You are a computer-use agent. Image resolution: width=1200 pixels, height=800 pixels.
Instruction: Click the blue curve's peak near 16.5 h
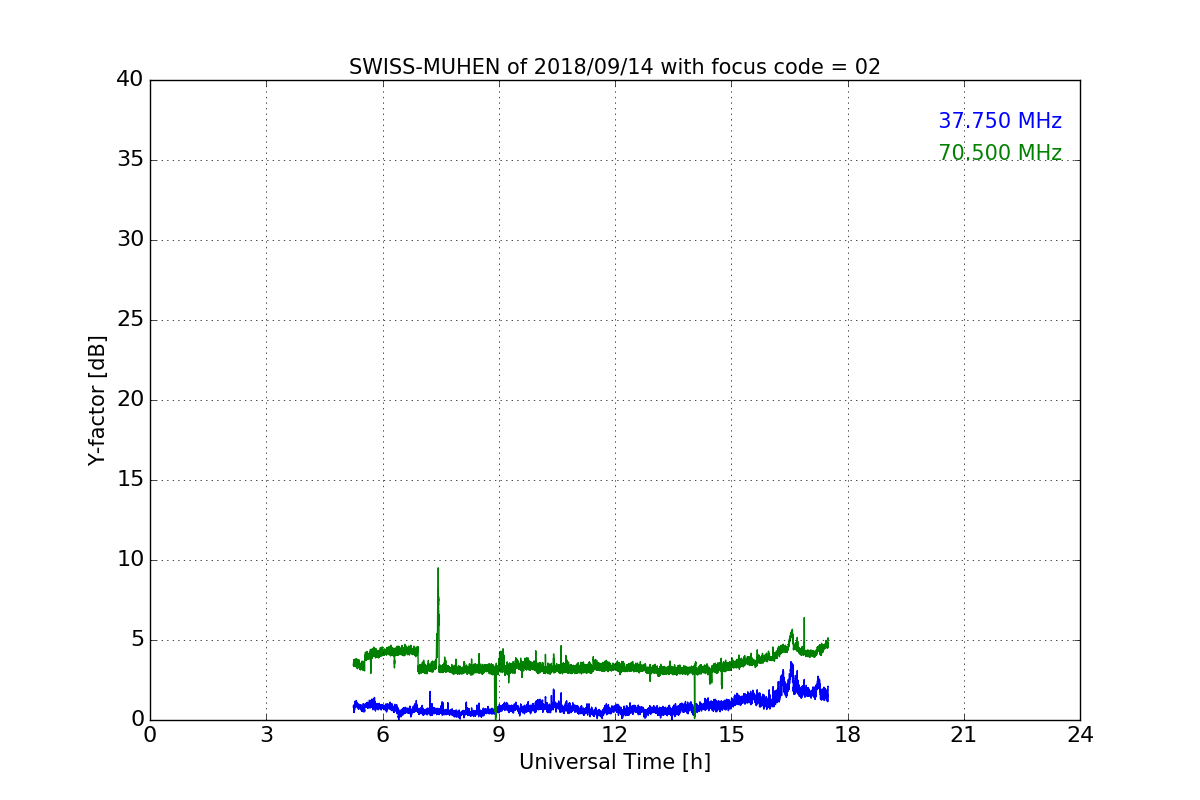tap(791, 663)
